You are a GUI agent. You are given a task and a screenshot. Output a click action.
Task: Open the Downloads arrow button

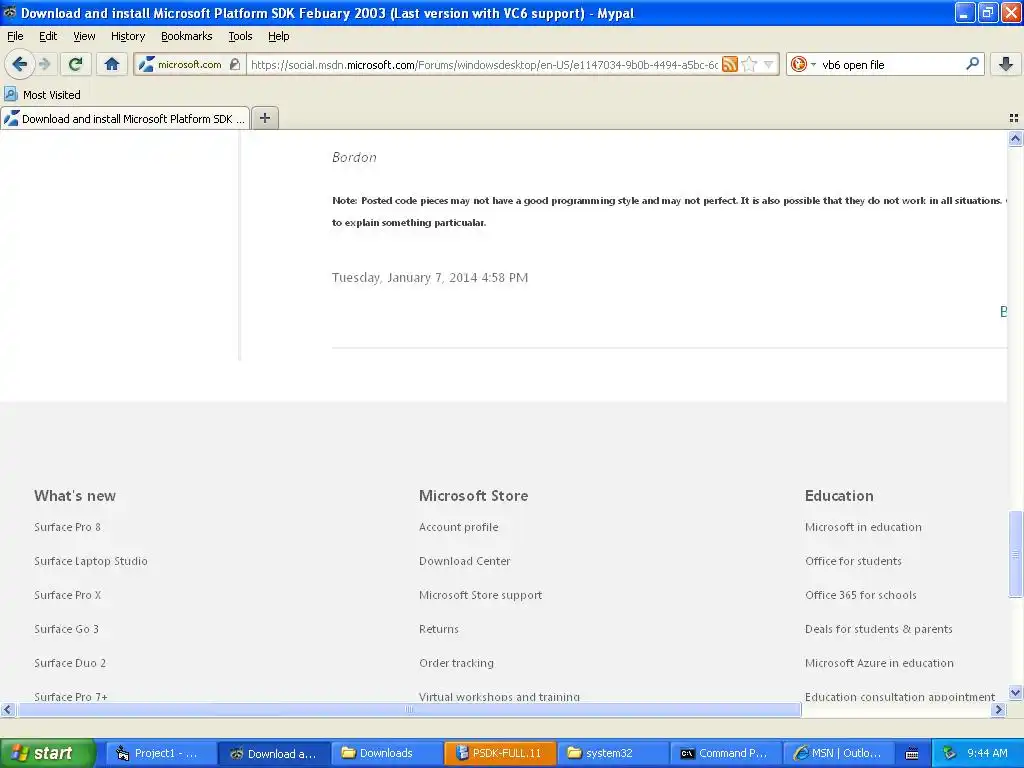pyautogui.click(x=1006, y=64)
